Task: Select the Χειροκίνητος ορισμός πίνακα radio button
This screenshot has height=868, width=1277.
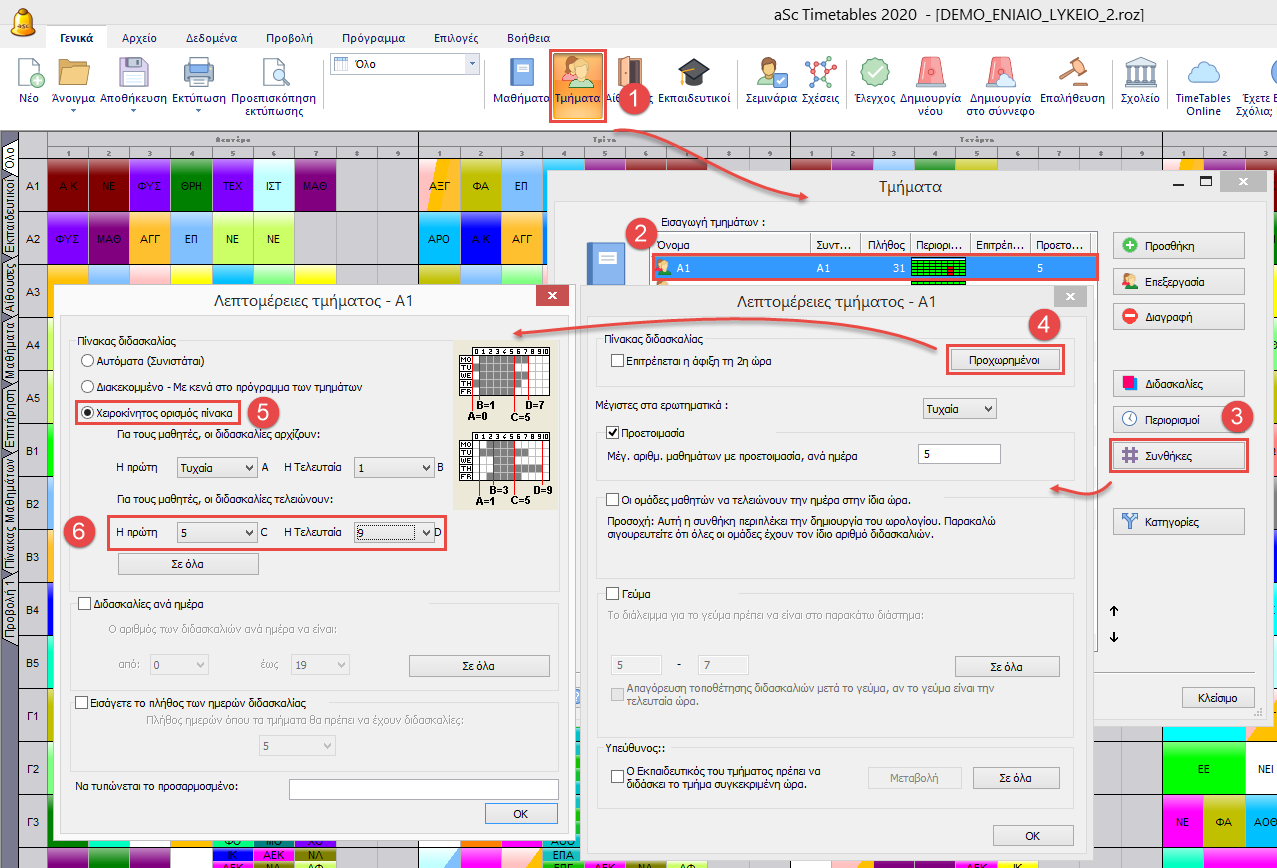Action: click(x=88, y=412)
